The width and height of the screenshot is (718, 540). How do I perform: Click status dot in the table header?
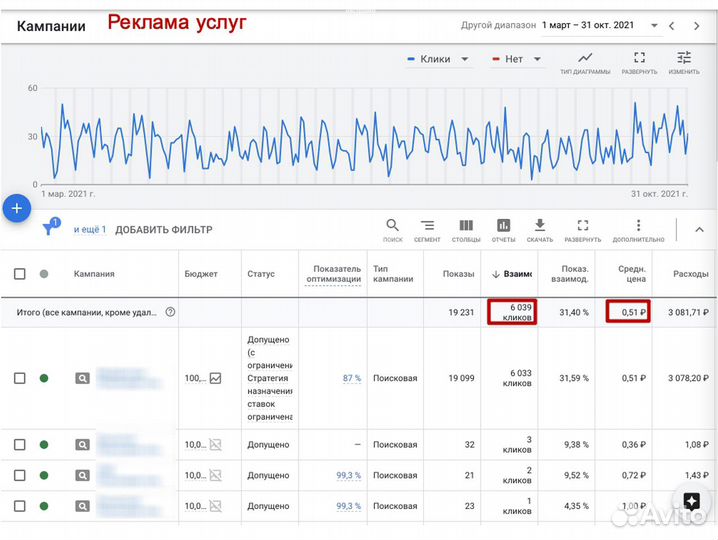click(x=44, y=274)
